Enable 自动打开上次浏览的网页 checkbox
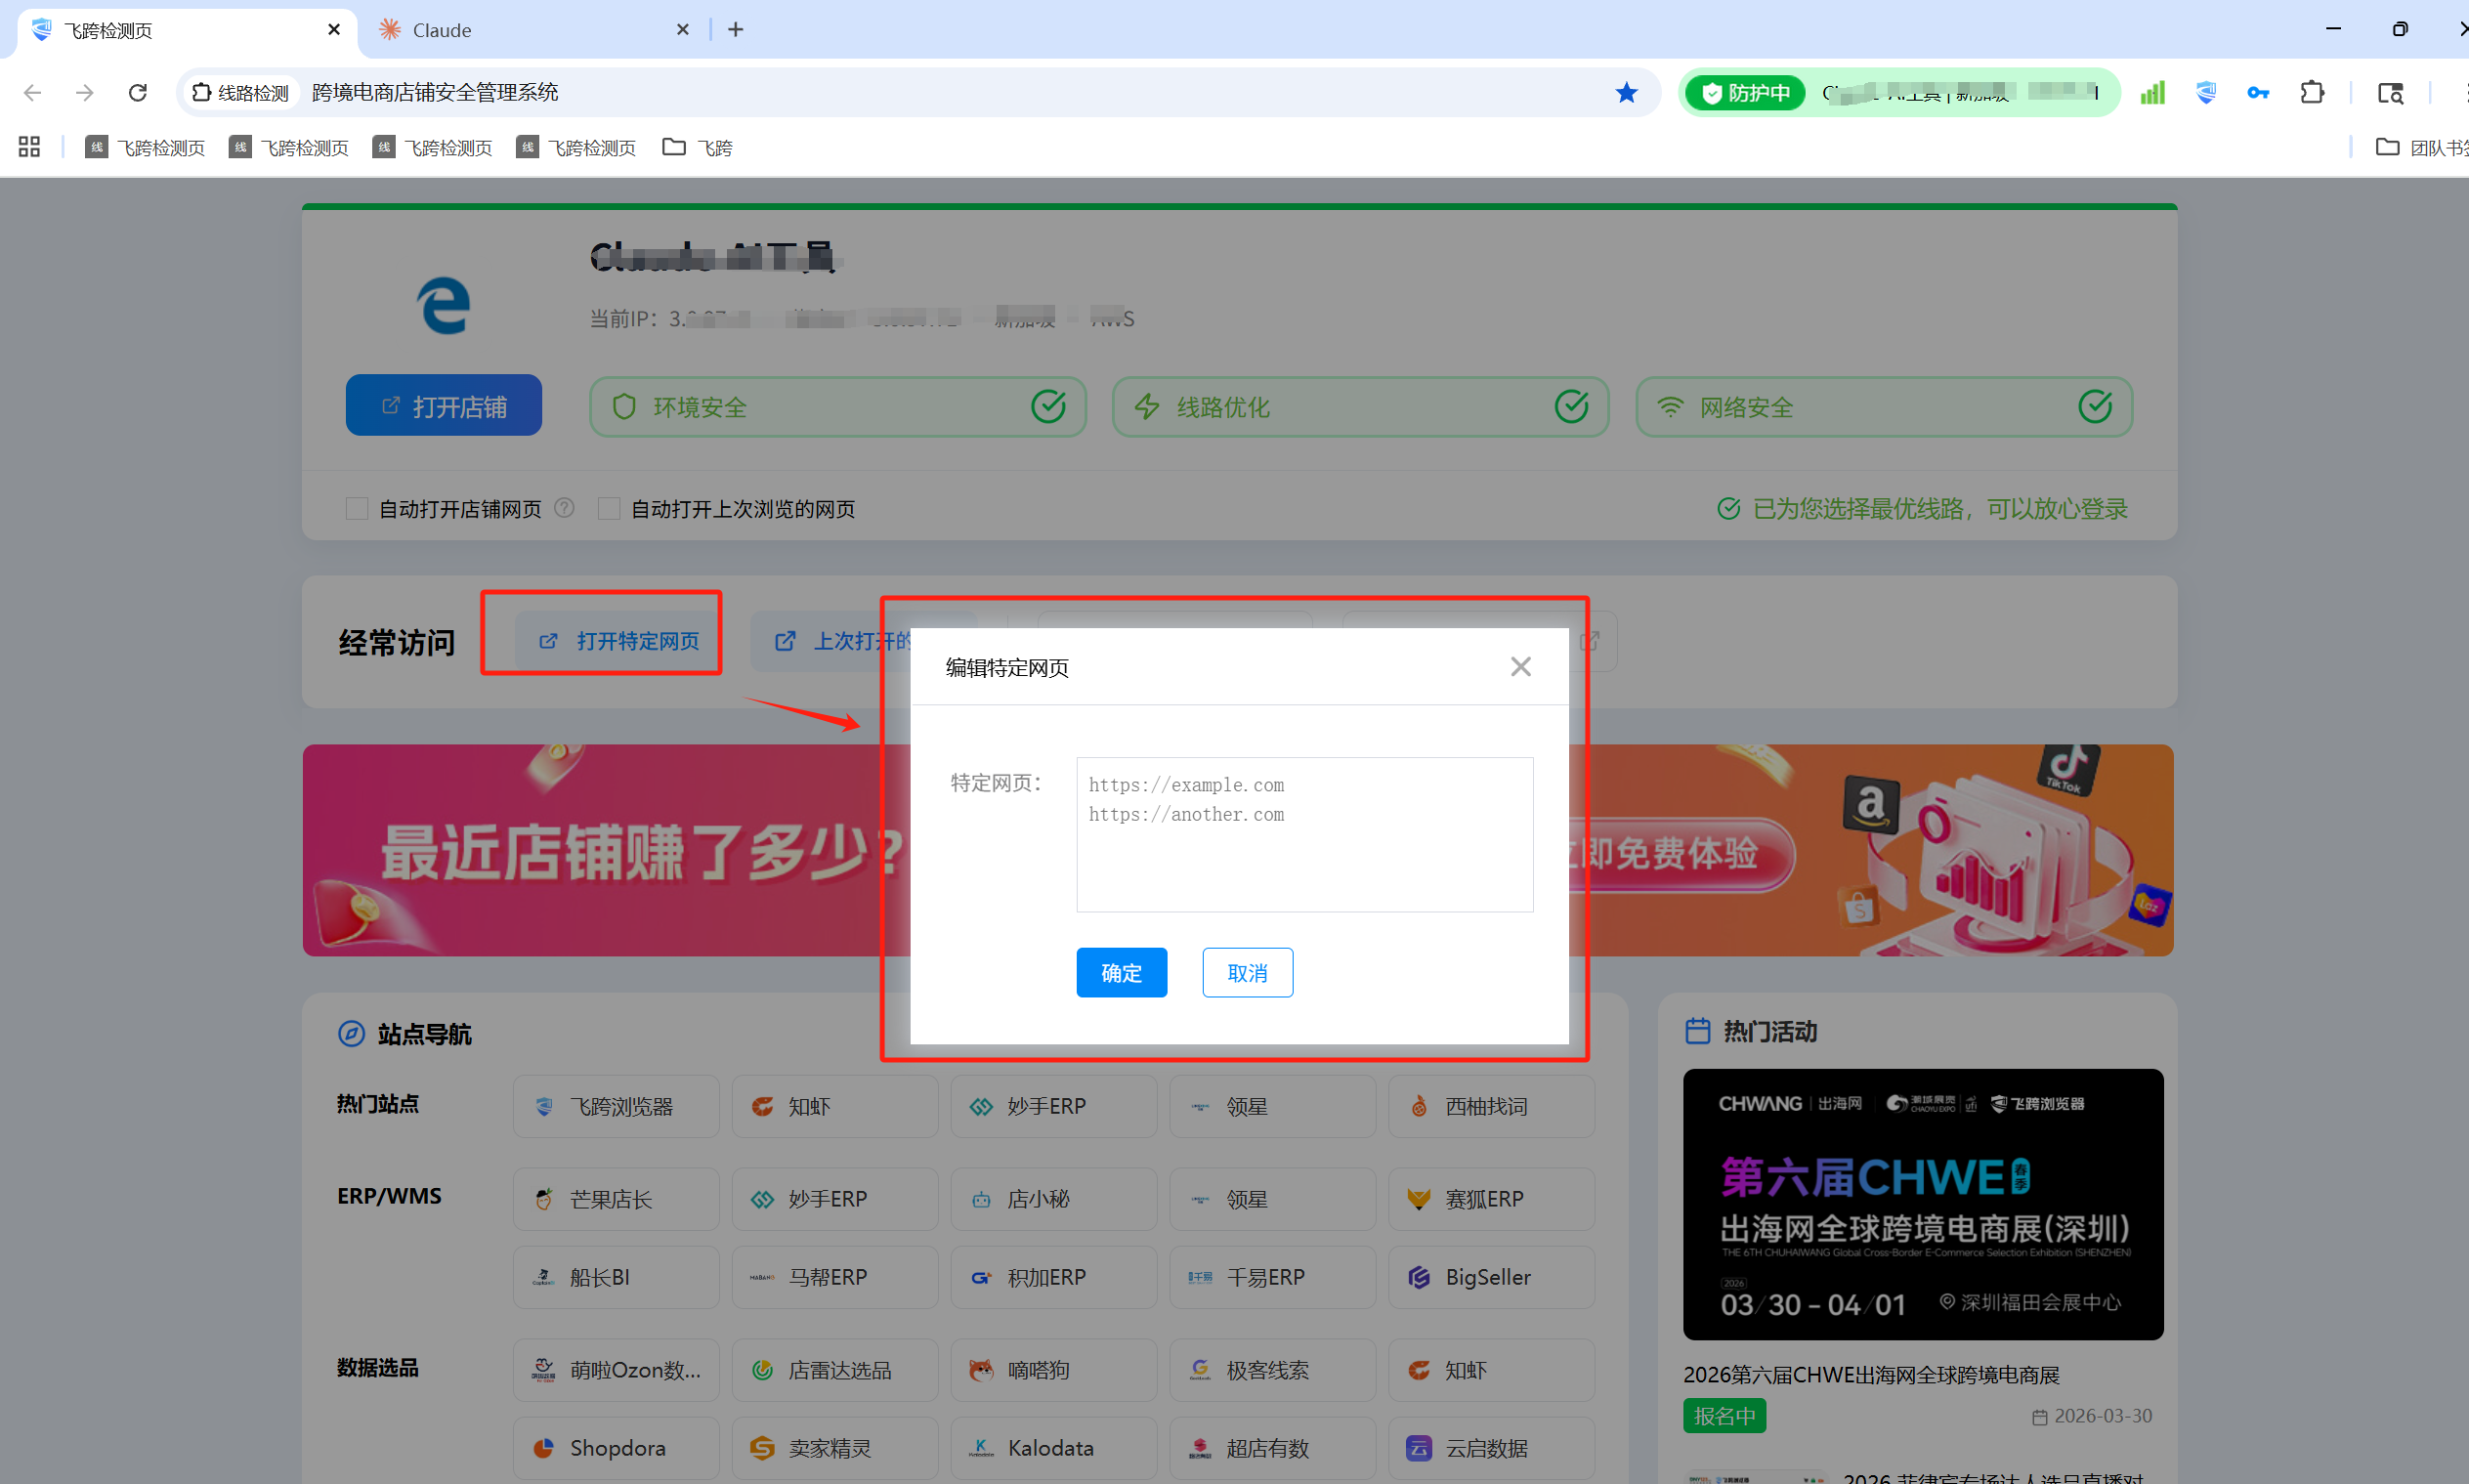2469x1484 pixels. pos(609,509)
